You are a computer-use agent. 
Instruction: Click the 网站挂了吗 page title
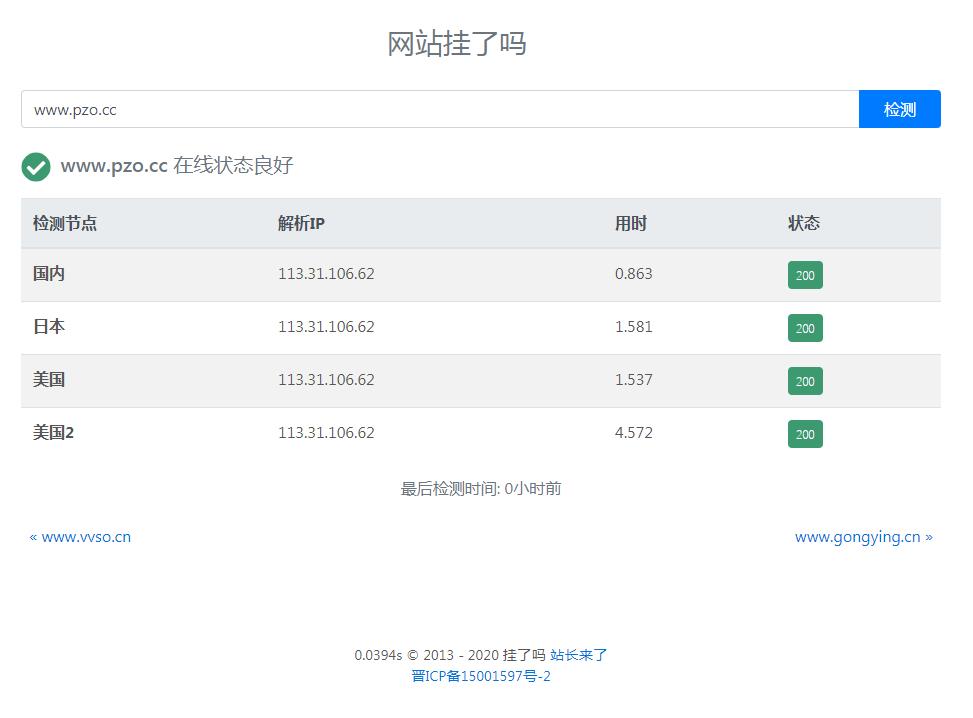(456, 43)
